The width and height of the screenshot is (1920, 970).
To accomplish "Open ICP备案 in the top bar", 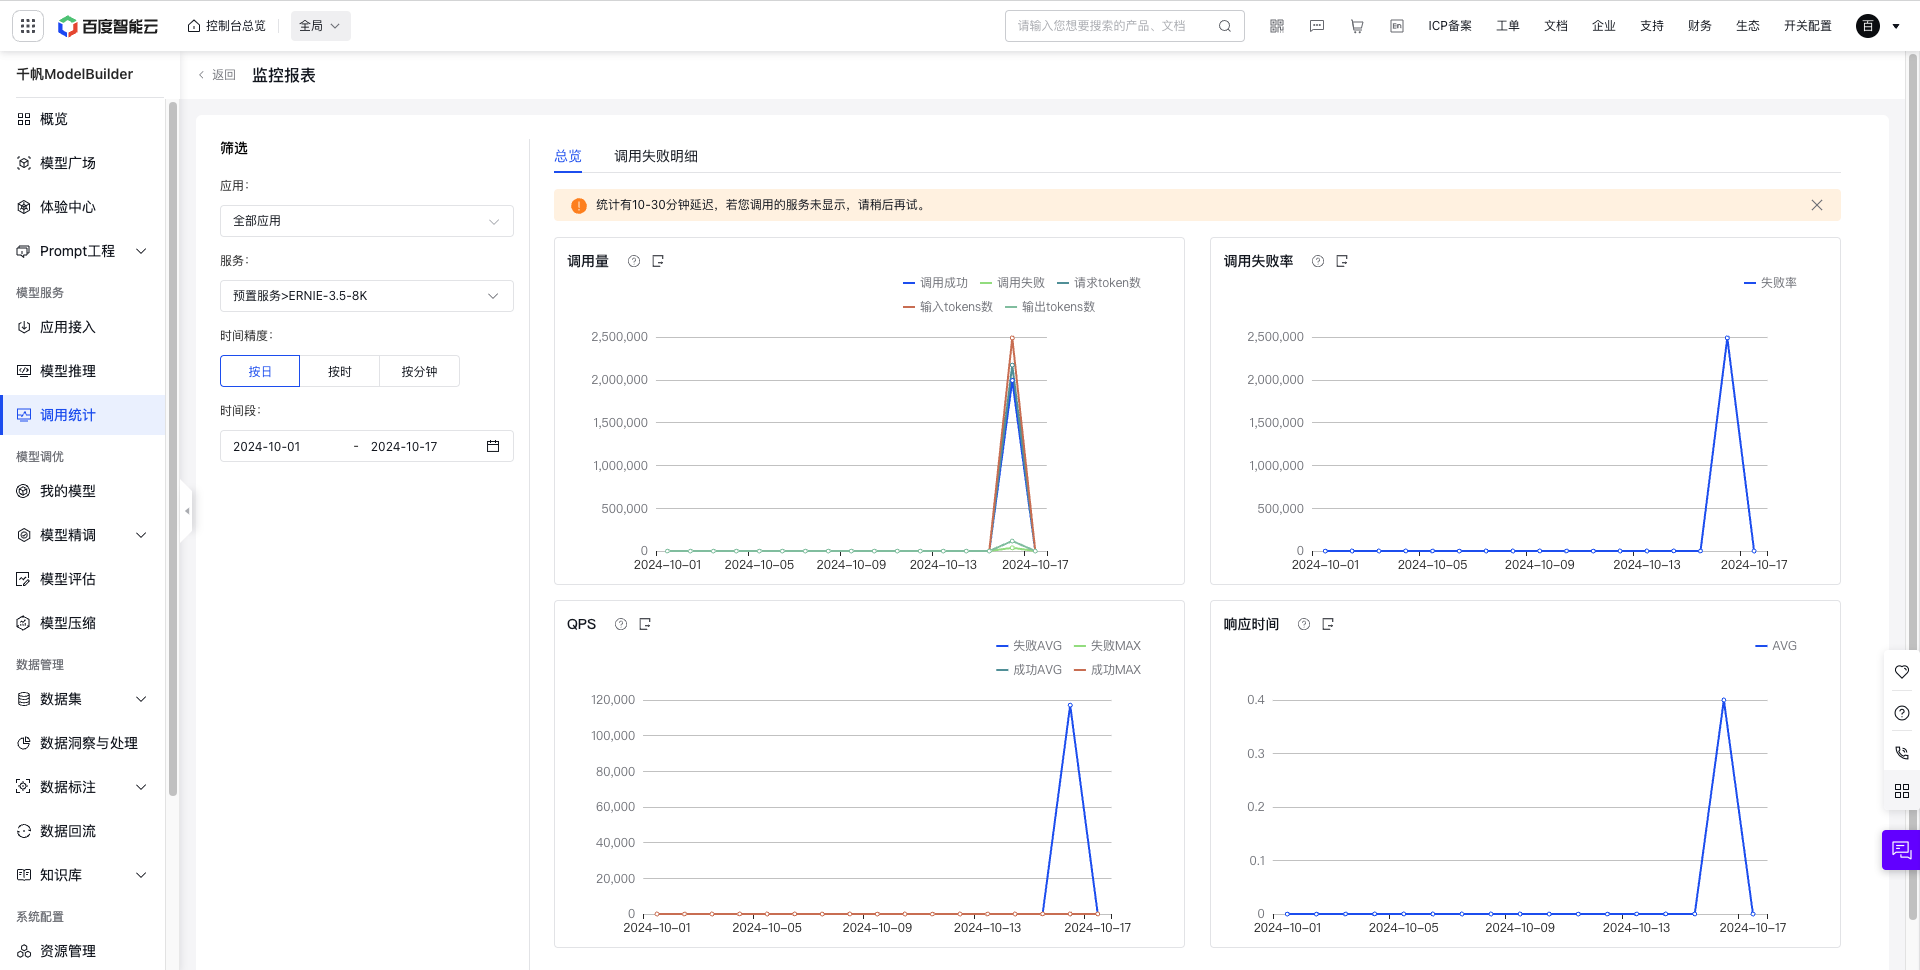I will 1450,26.
